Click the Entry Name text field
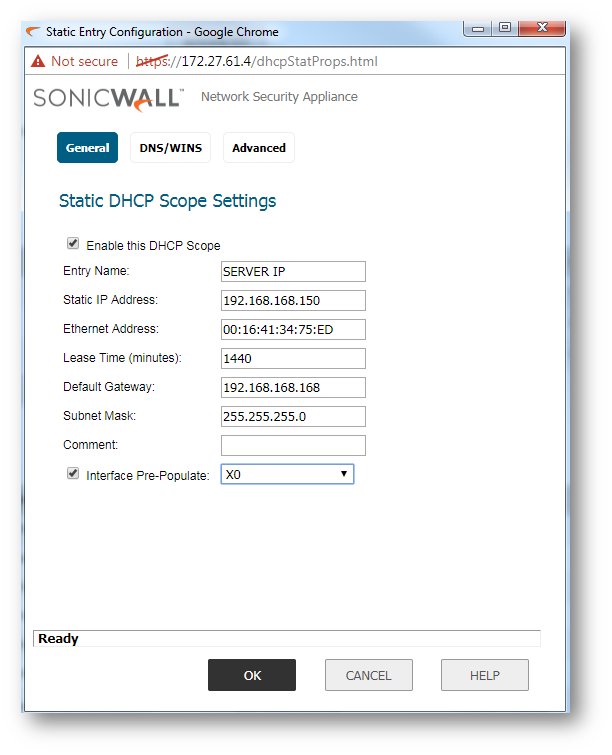612x755 pixels. point(293,271)
